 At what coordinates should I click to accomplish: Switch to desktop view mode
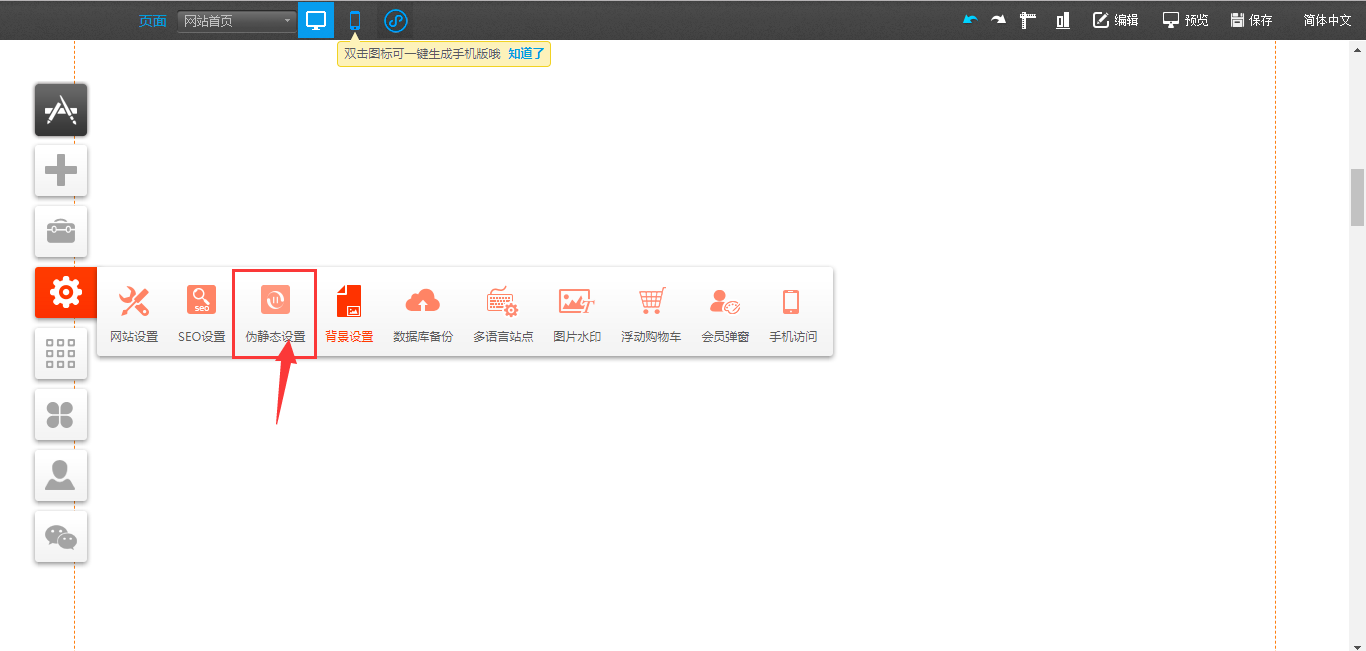point(316,20)
